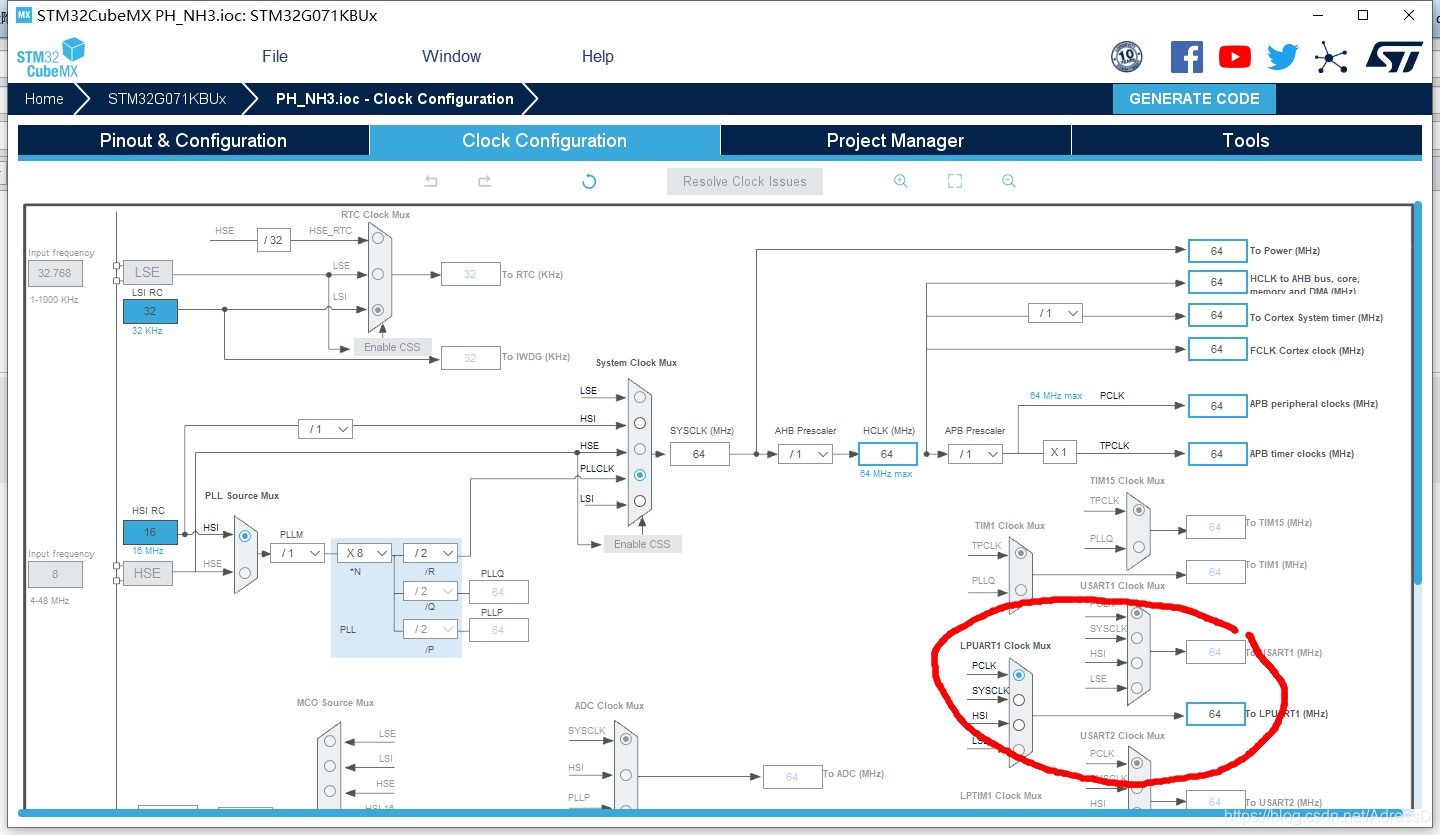The image size is (1440, 835).
Task: Open the APB Prescaler dropdown
Action: pyautogui.click(x=975, y=454)
